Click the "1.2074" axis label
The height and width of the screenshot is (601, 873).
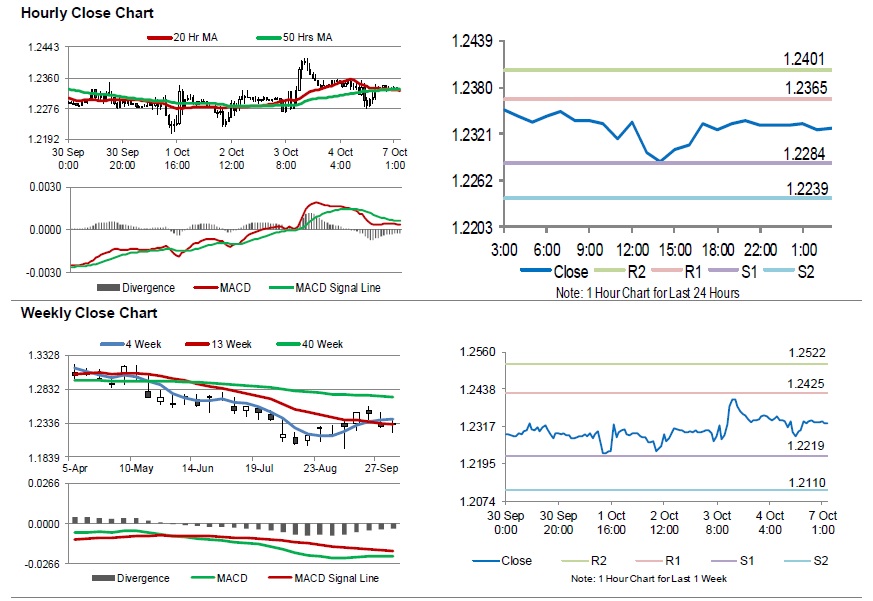(477, 501)
